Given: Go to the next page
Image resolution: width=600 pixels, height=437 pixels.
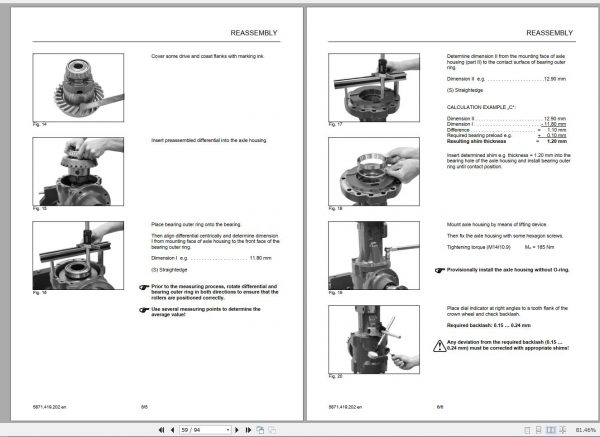Looking at the screenshot, I should [237, 430].
